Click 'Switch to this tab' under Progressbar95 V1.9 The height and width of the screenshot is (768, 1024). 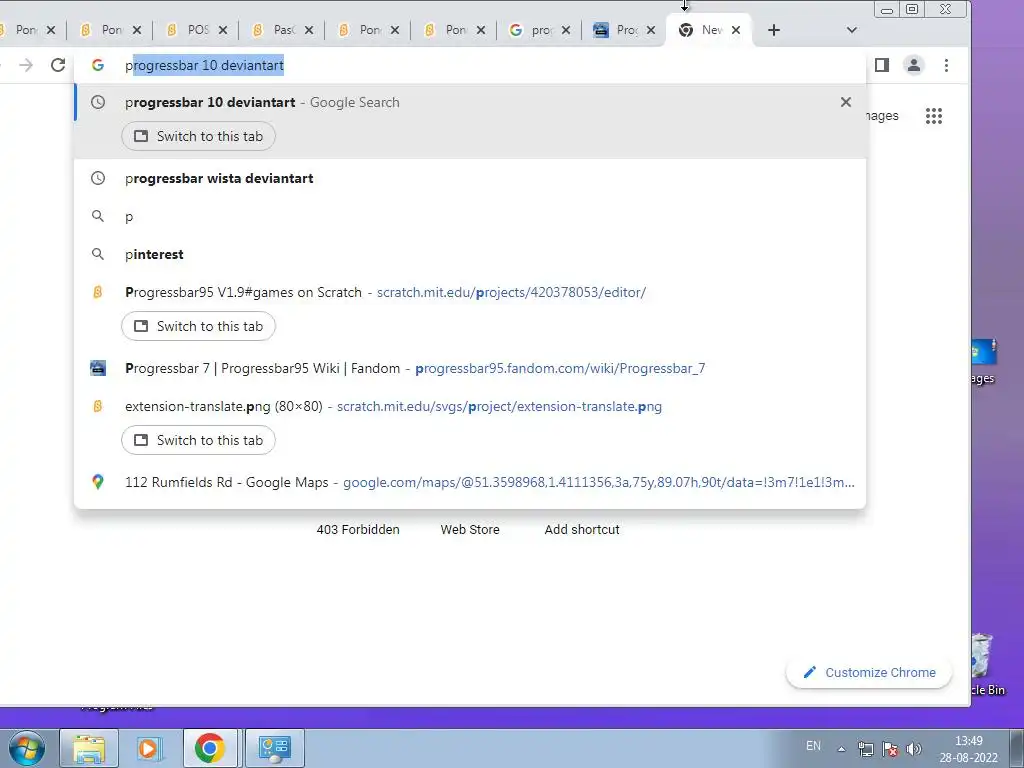(199, 327)
